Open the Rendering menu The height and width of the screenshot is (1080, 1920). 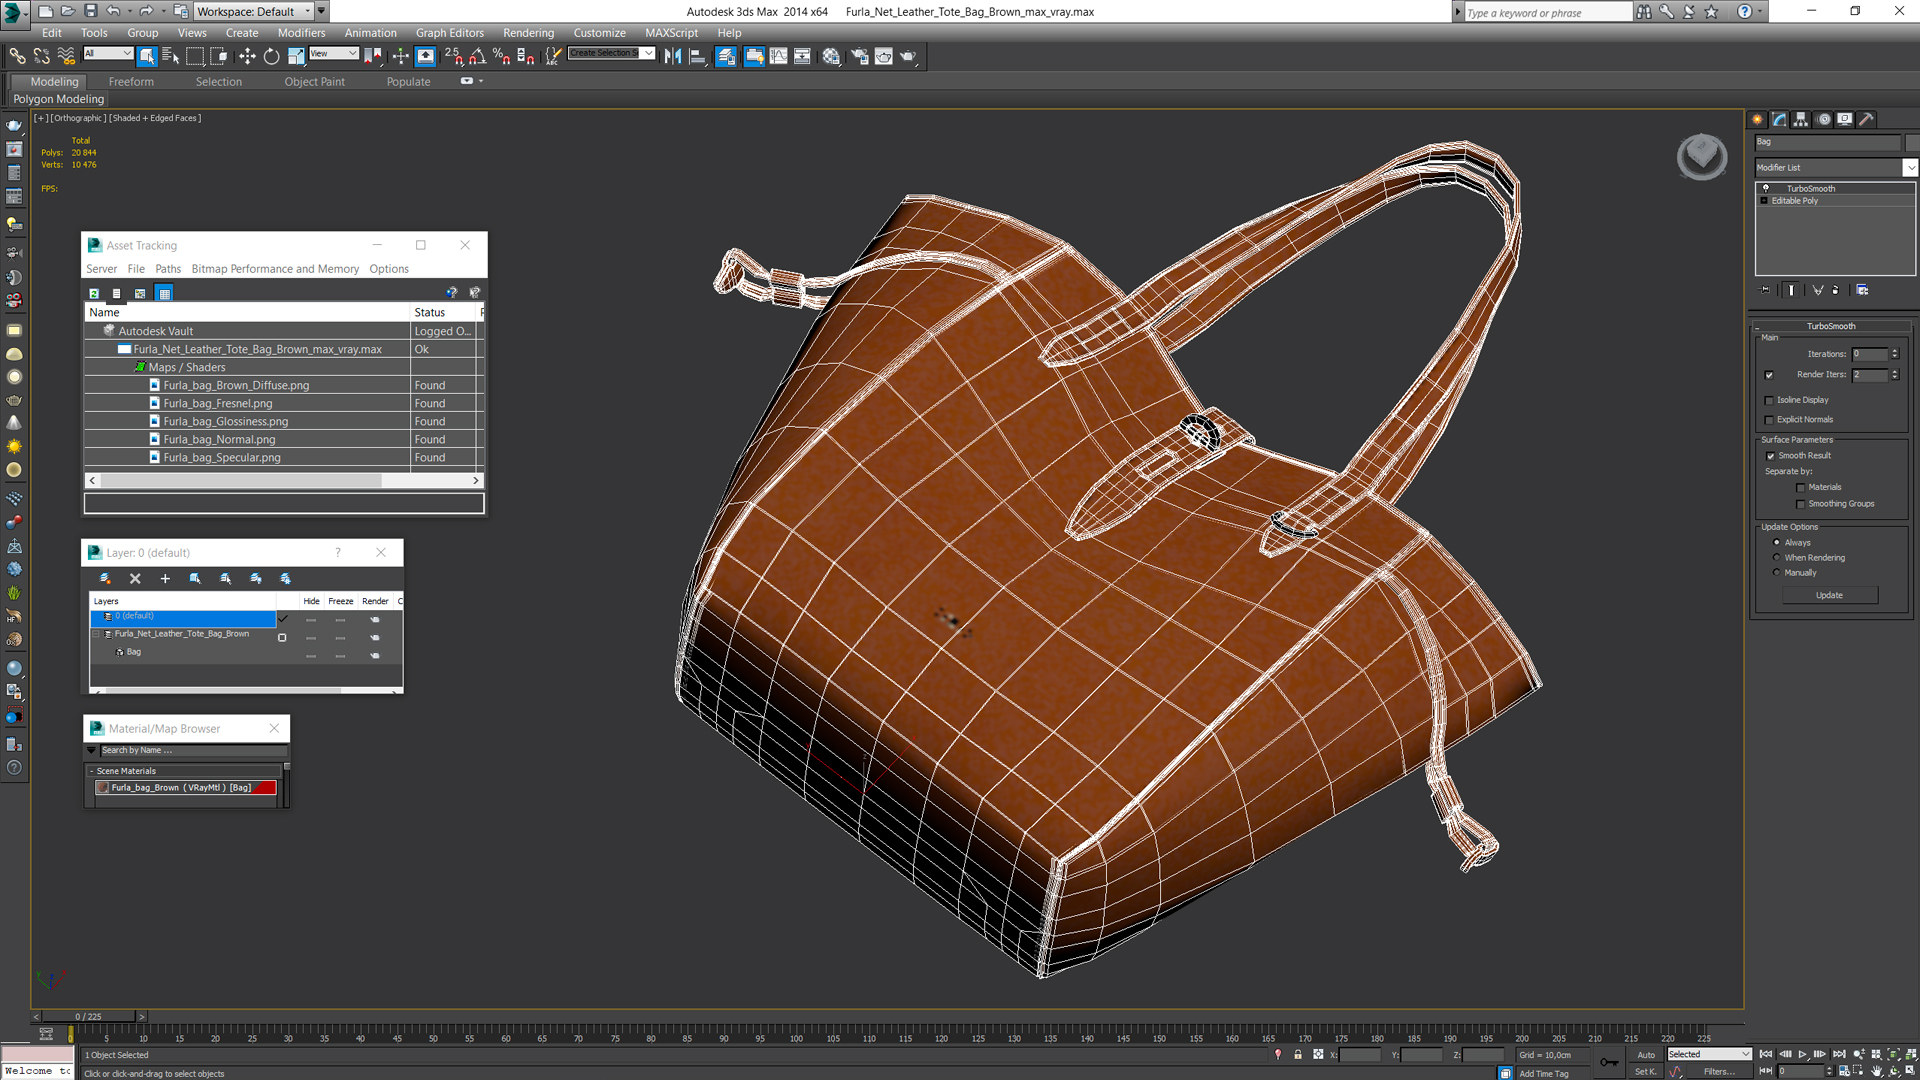(528, 33)
